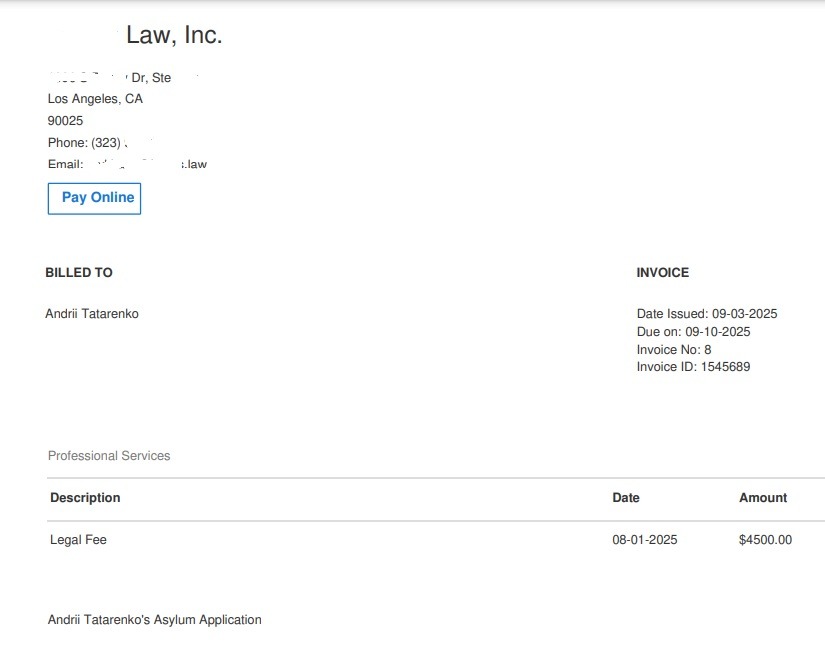
Task: Click the $4500.00 amount value
Action: point(765,540)
